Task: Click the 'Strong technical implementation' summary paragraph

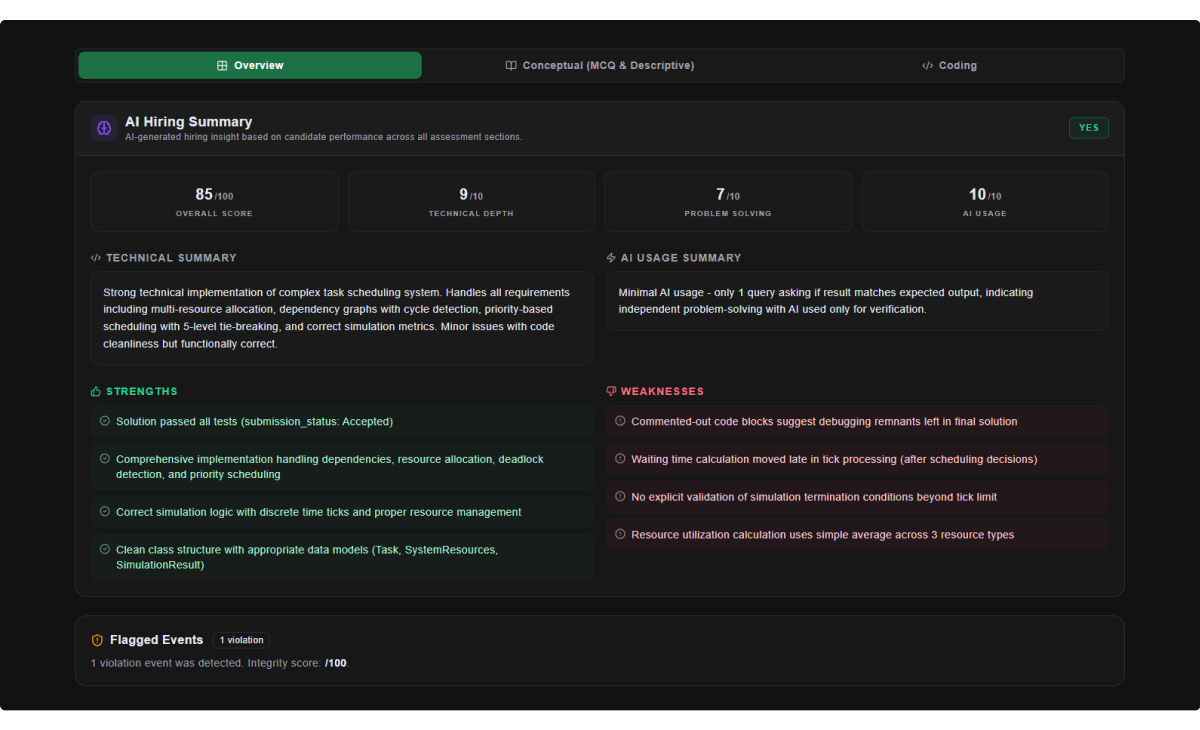Action: (x=337, y=318)
